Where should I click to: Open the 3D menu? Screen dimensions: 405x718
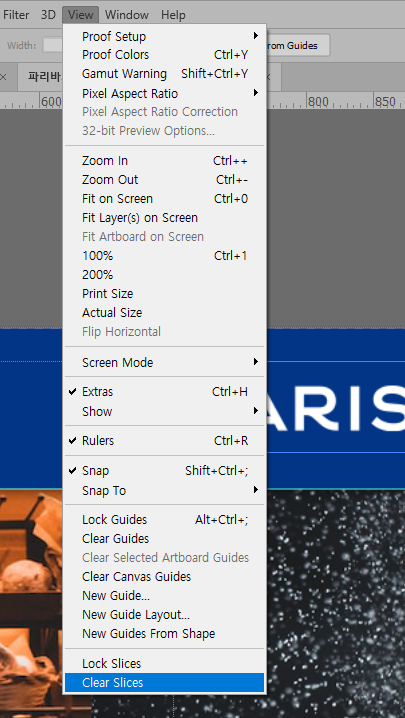pos(48,15)
